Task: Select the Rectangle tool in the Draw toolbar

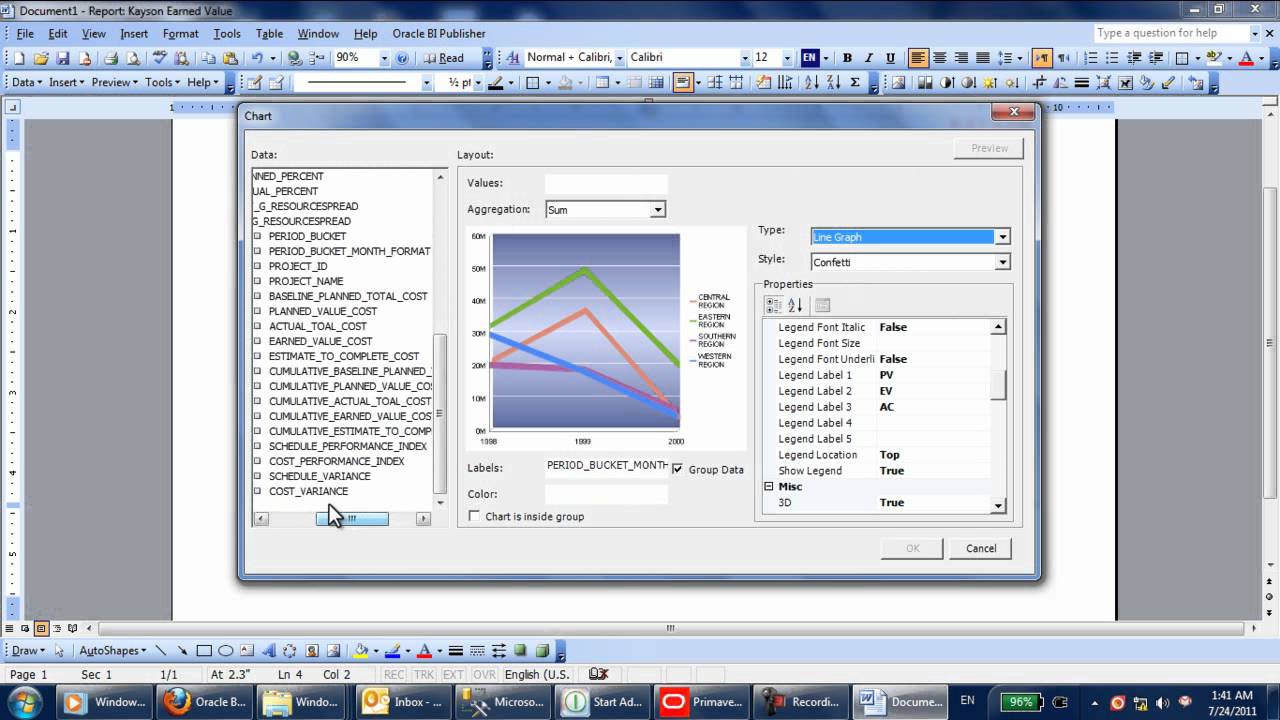Action: [204, 651]
